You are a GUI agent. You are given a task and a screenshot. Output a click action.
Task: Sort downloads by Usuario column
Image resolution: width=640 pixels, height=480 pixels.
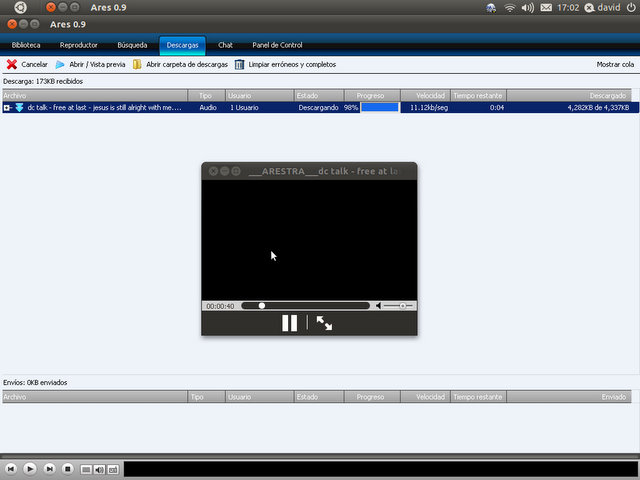[260, 96]
